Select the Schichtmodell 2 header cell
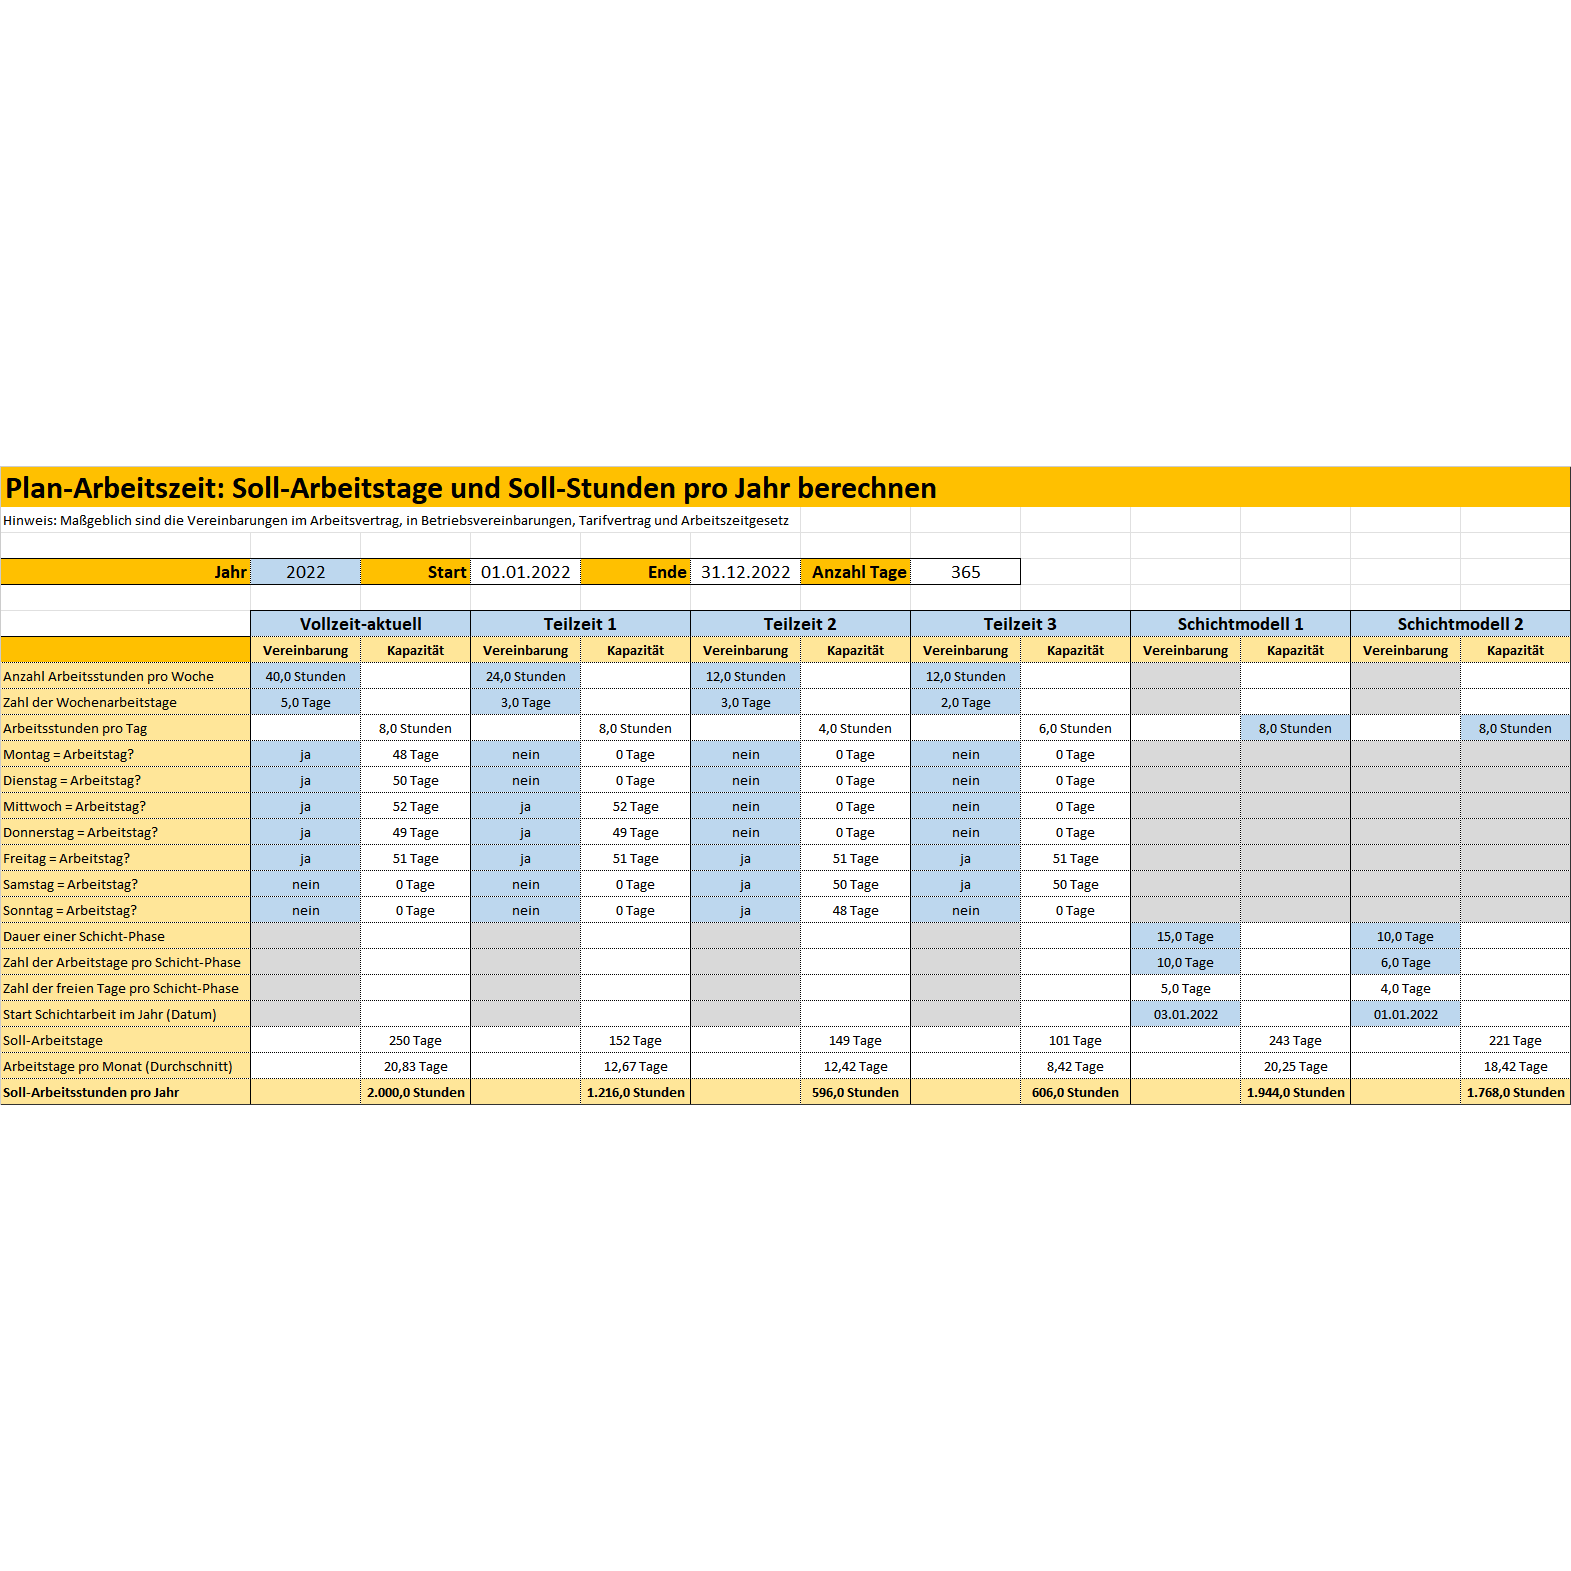Screen dimensions: 1571x1571 click(x=1460, y=624)
